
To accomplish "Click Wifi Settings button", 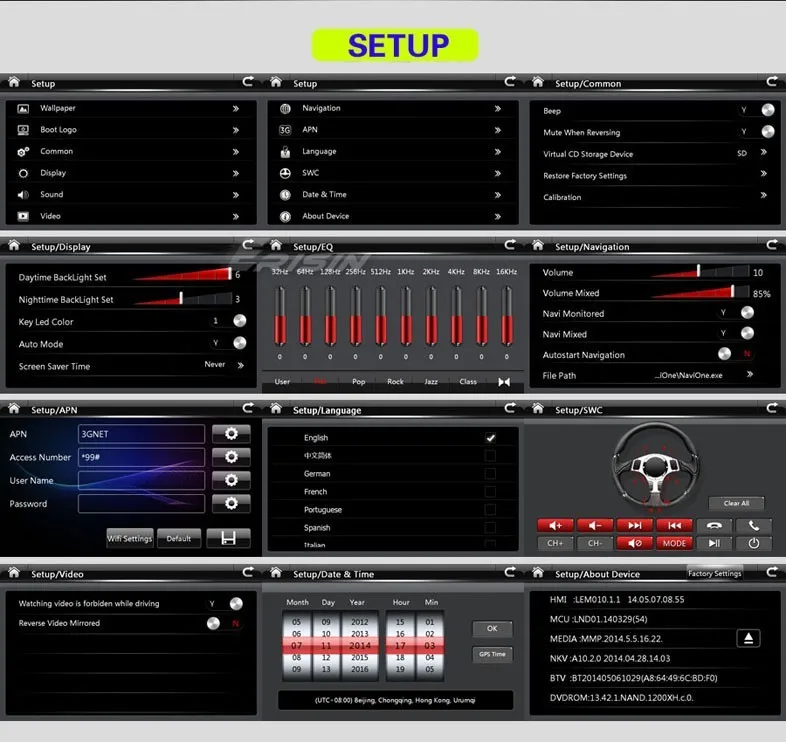I will pos(129,538).
